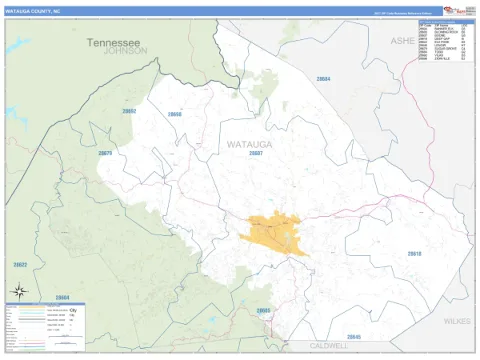Click the publisher logo in the title bar

coord(459,11)
